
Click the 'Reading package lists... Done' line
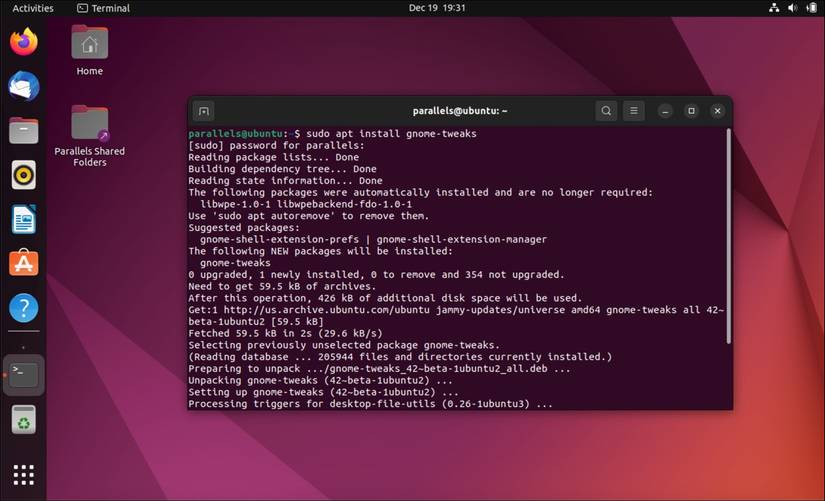[x=274, y=157]
